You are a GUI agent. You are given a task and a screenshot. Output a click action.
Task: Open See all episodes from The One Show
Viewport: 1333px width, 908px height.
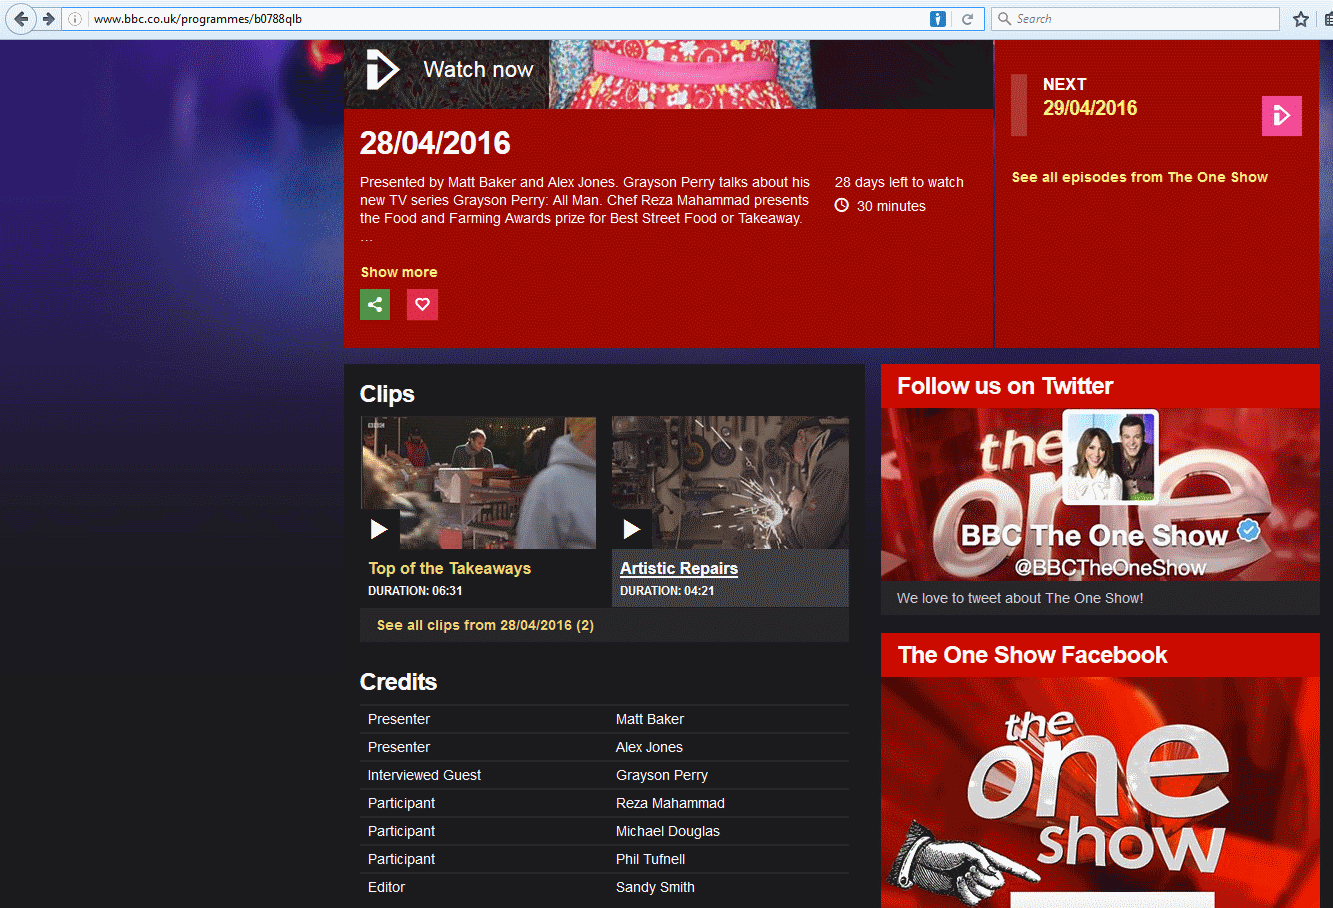1140,177
